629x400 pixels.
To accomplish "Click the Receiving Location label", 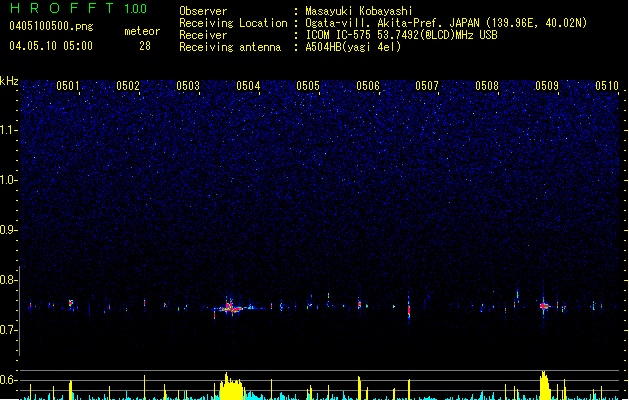I will 233,23.
